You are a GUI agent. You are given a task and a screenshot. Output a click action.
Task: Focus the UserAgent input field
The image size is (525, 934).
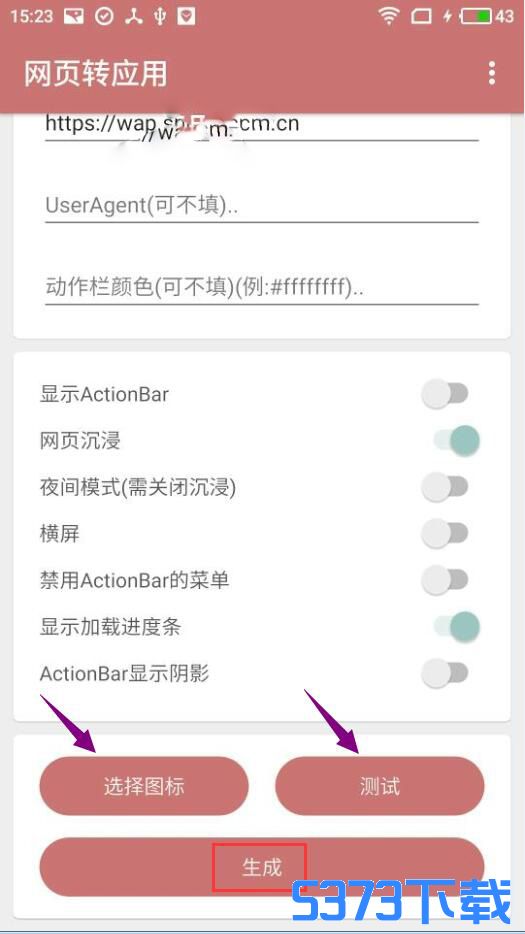pos(262,206)
